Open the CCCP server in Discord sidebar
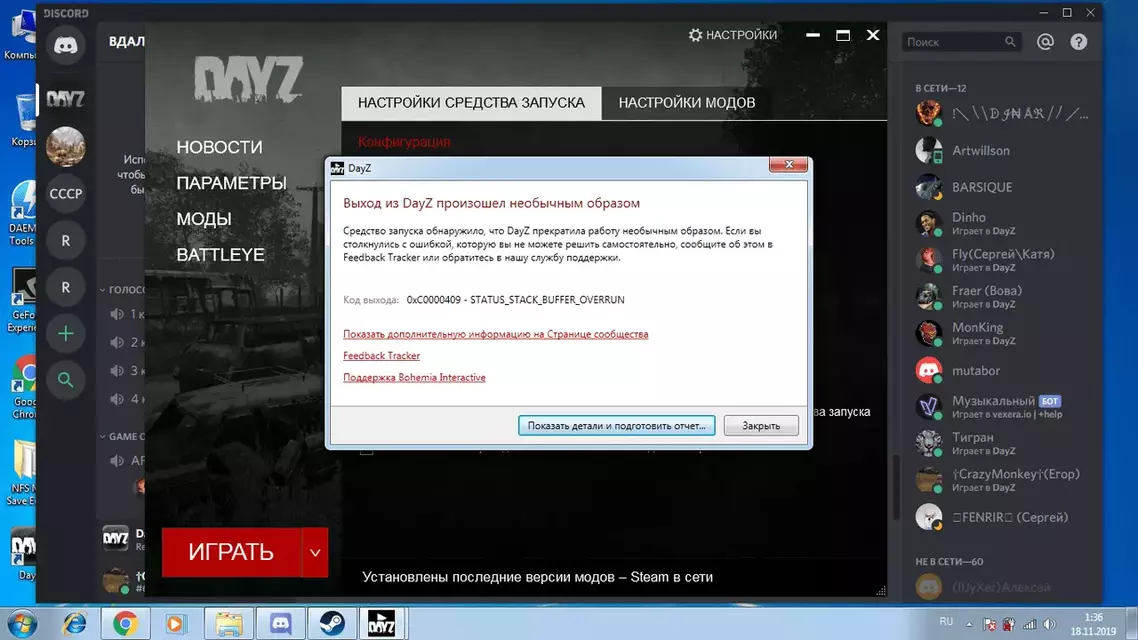 coord(65,194)
